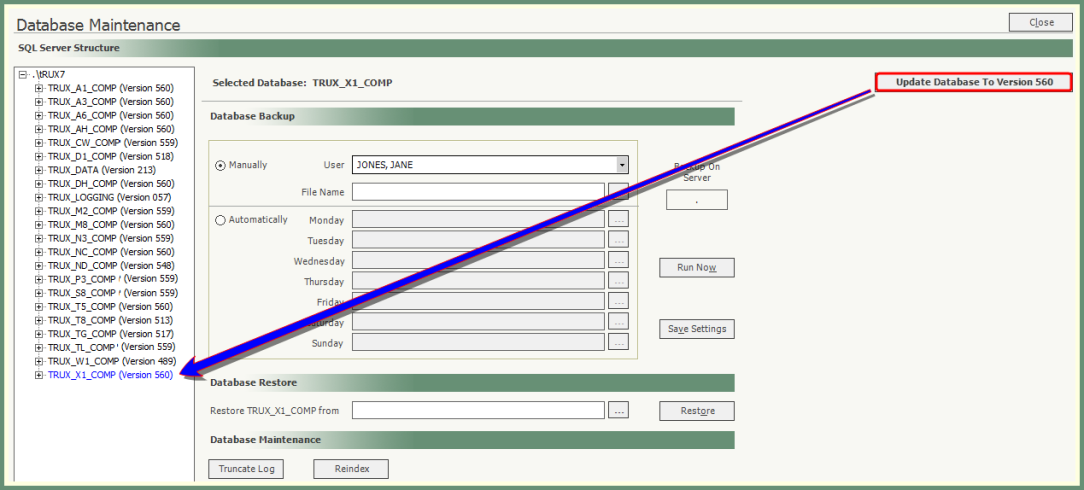Click the Reindex button
The image size is (1084, 490).
click(x=350, y=469)
